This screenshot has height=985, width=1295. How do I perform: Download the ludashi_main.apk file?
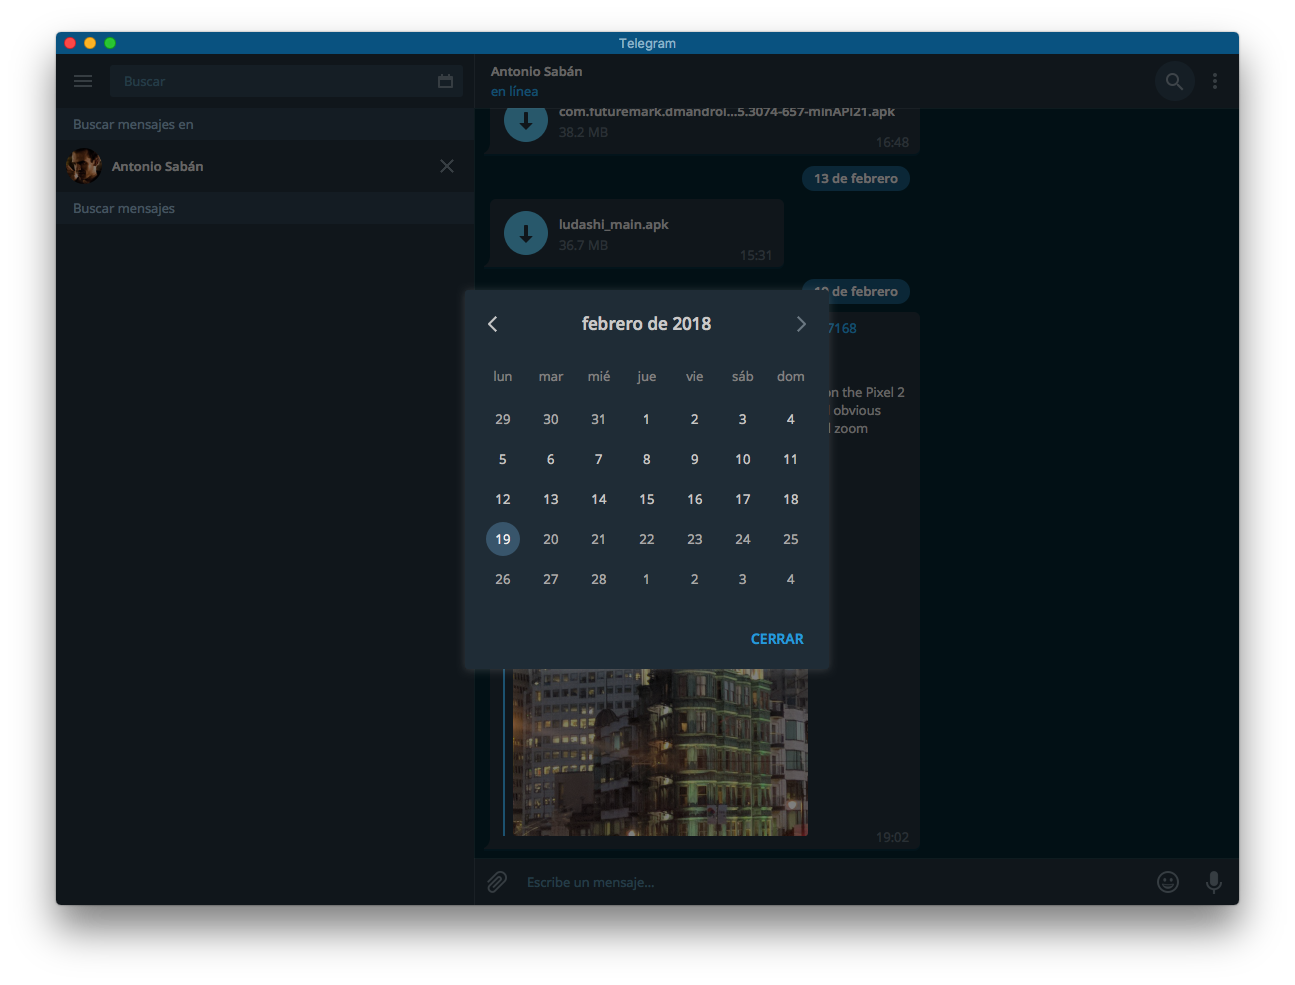point(526,234)
